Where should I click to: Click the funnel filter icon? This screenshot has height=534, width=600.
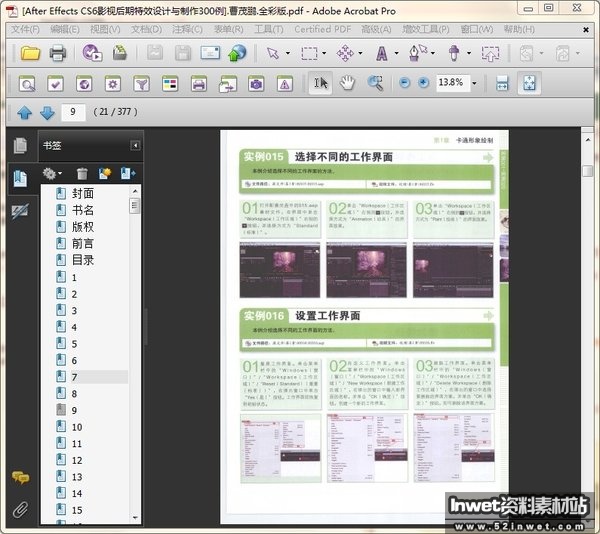click(x=142, y=83)
